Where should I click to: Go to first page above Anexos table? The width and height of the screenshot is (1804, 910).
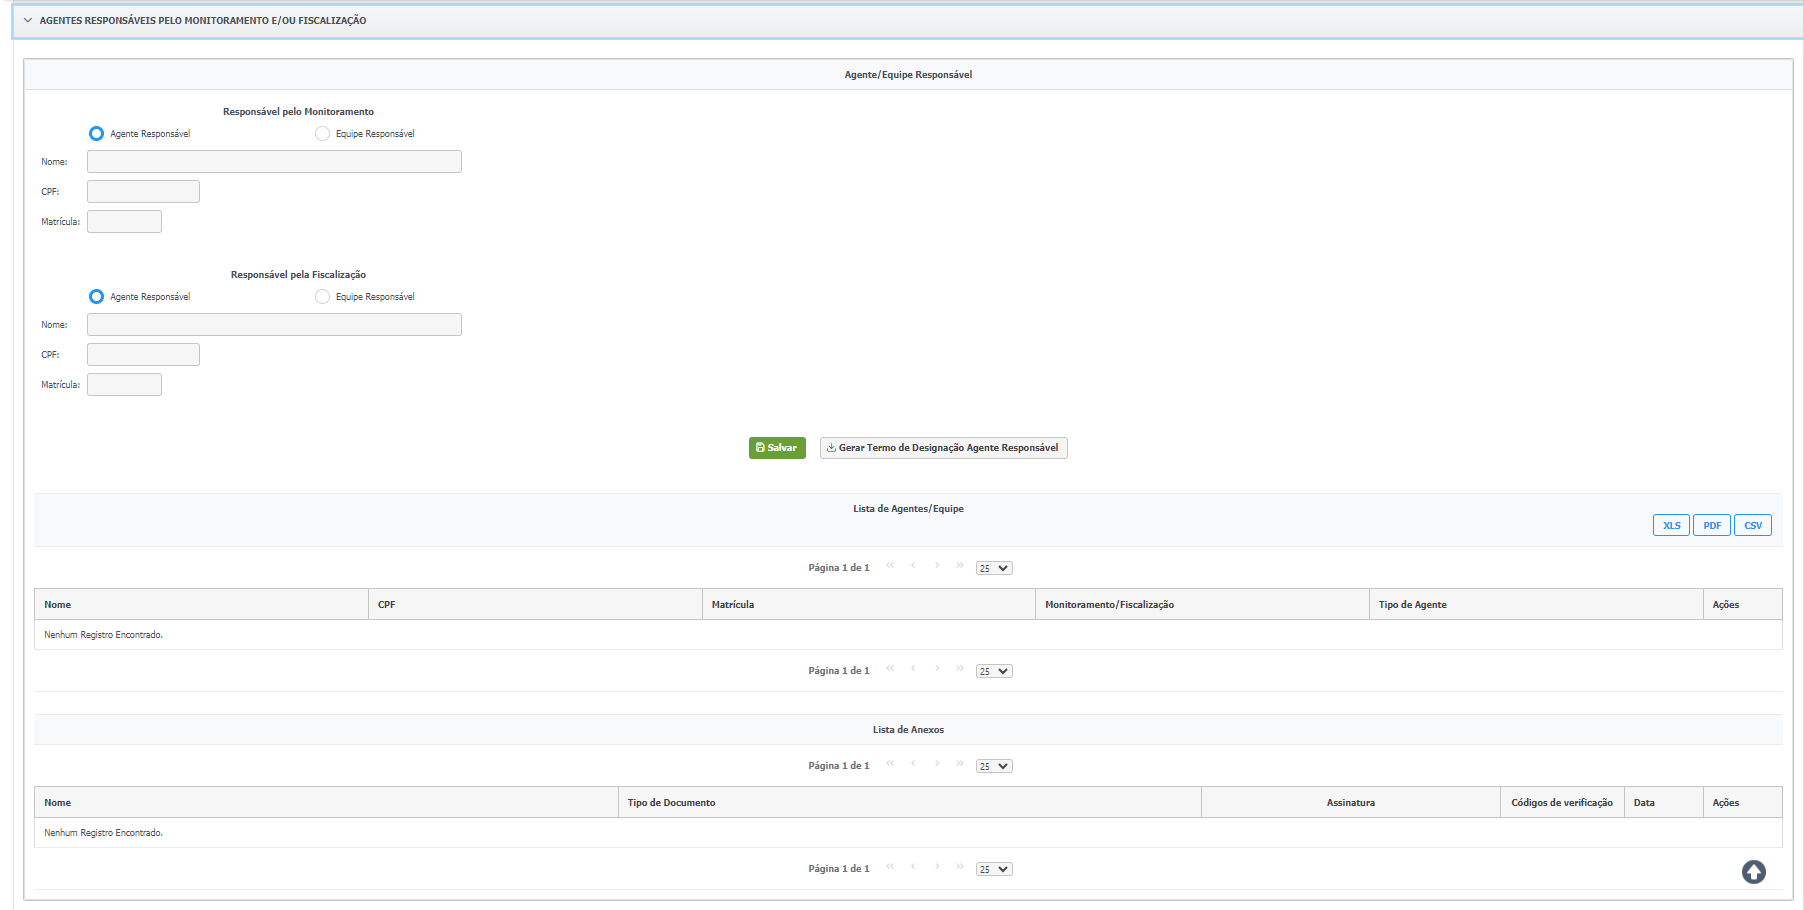[890, 764]
